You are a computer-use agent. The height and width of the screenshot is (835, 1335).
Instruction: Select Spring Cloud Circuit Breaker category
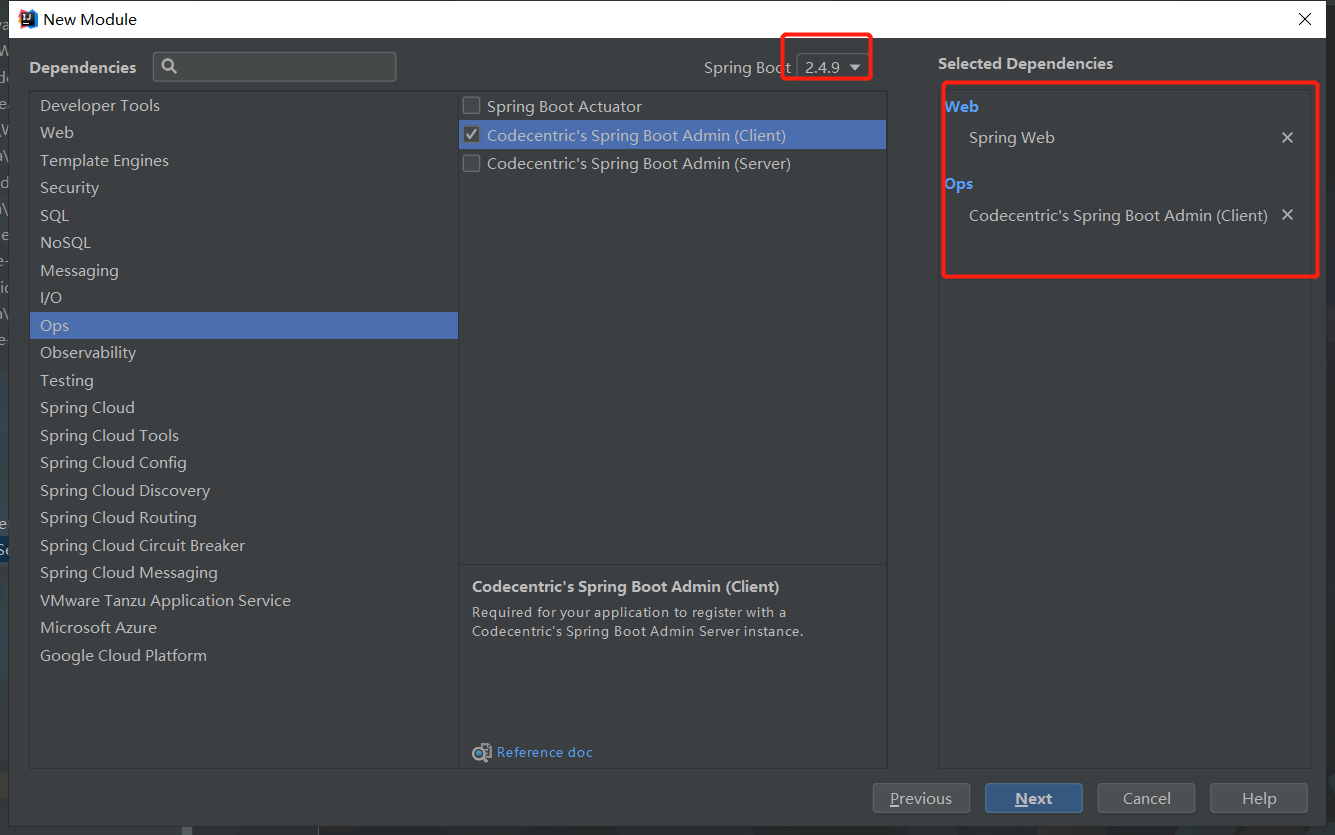(244, 545)
